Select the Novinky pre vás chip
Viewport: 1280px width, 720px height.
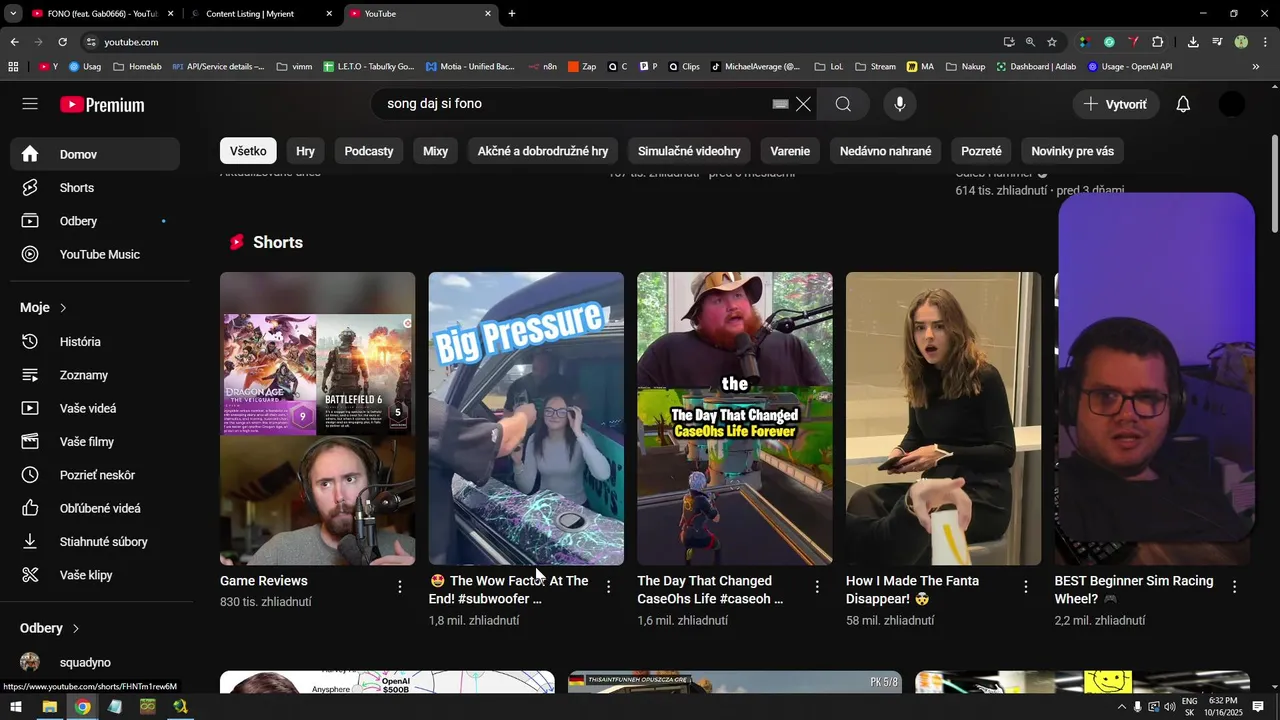1072,151
